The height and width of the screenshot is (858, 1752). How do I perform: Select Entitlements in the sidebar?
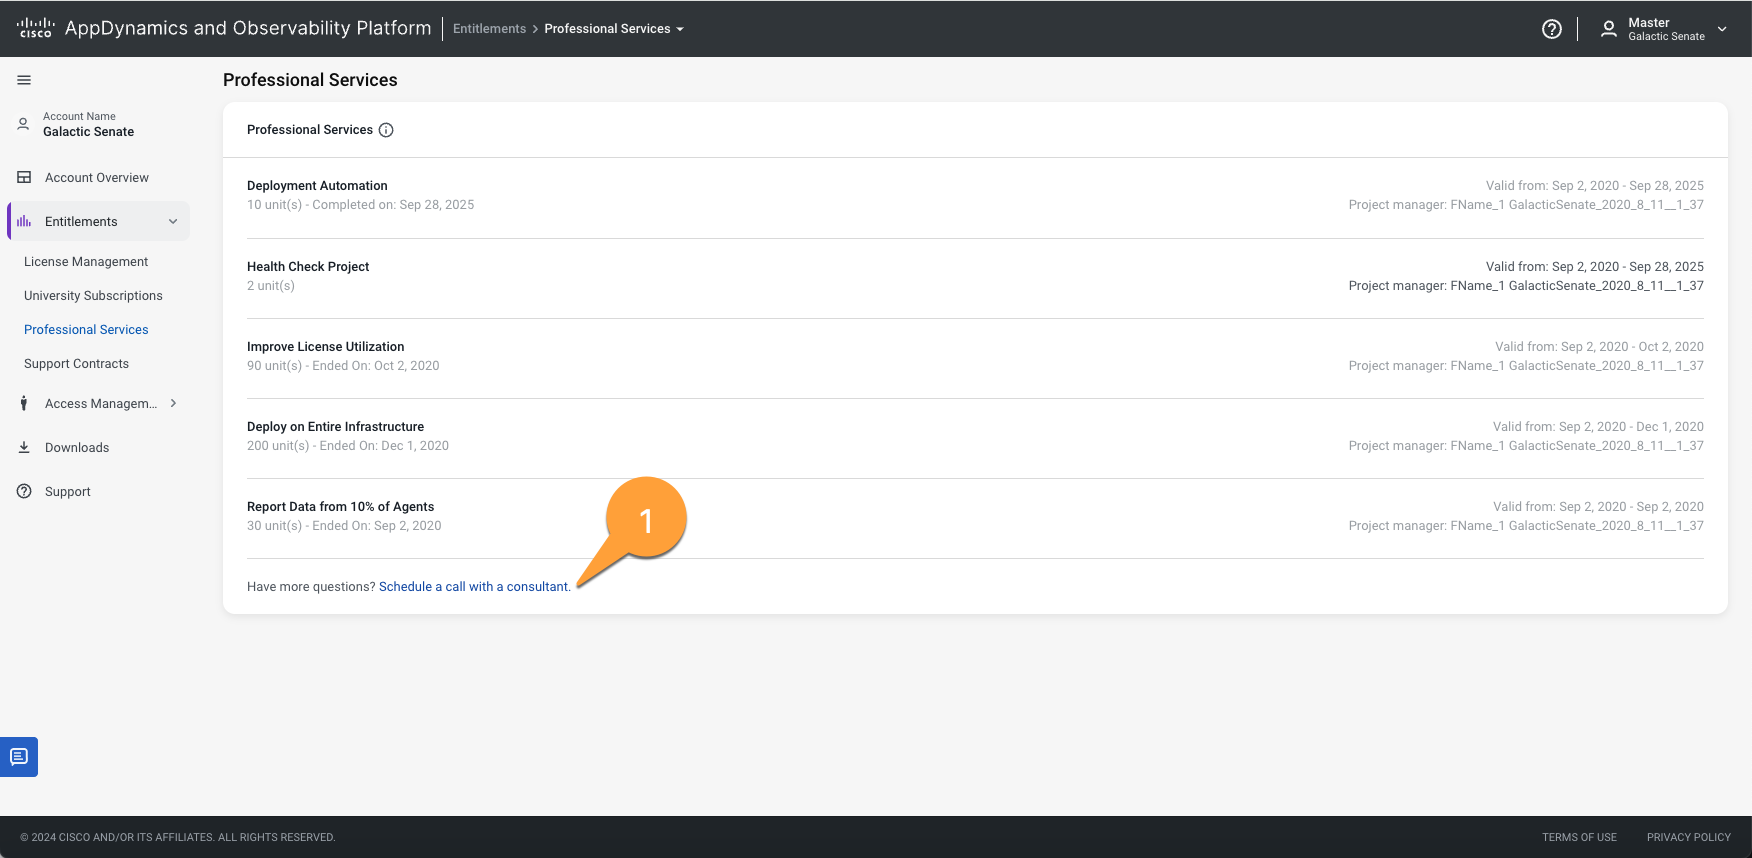coord(98,221)
